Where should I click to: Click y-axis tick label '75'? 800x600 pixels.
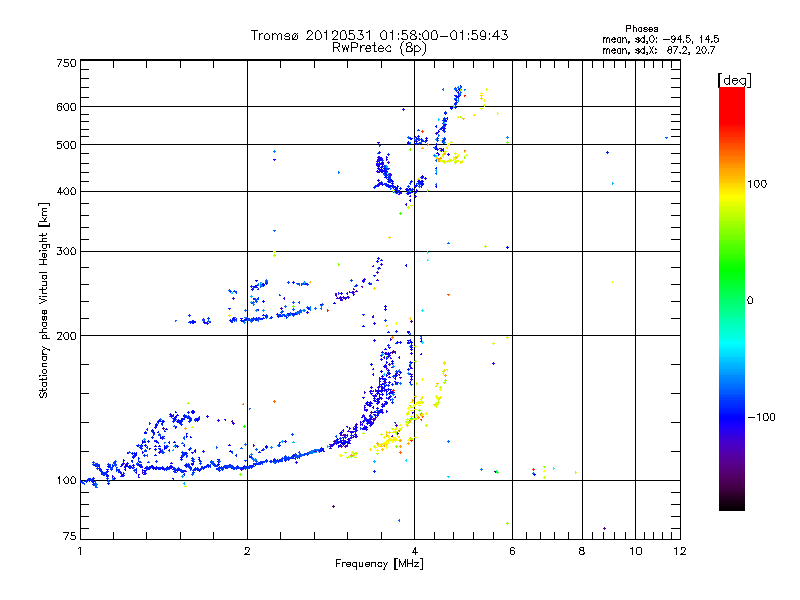point(70,536)
